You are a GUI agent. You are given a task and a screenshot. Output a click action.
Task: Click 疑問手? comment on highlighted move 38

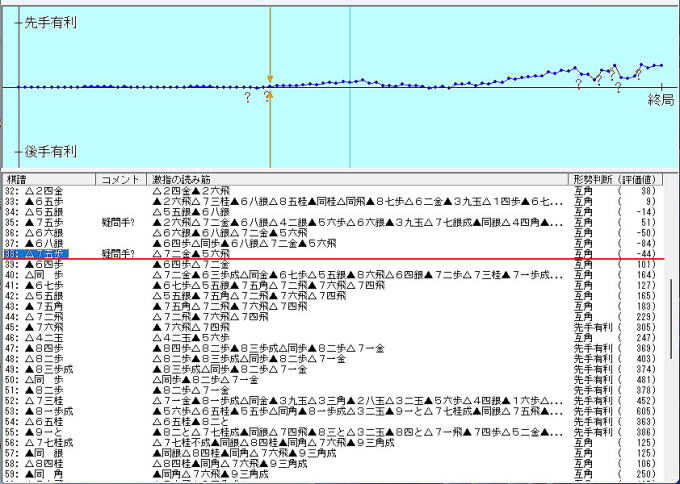pyautogui.click(x=118, y=254)
